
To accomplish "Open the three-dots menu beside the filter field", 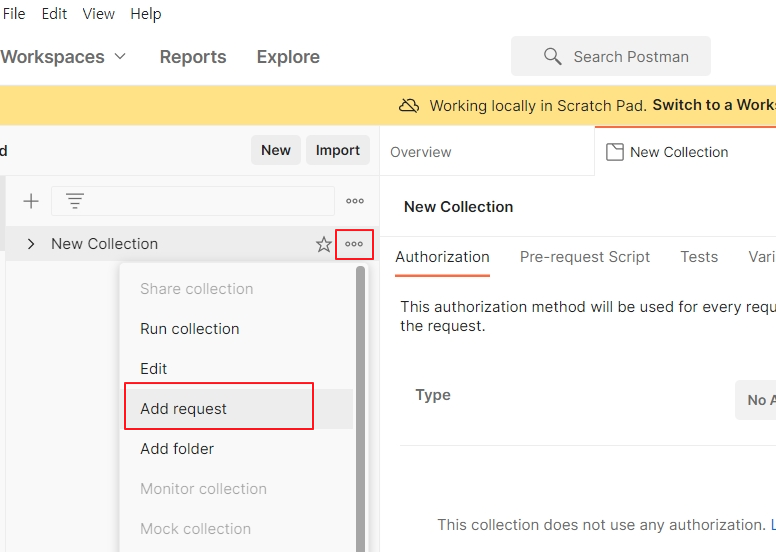I will (x=355, y=201).
